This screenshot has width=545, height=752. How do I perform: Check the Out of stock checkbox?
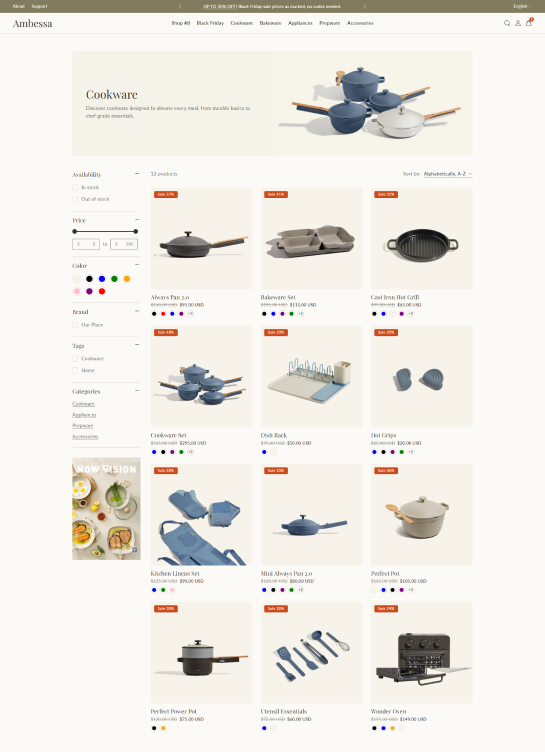75,199
